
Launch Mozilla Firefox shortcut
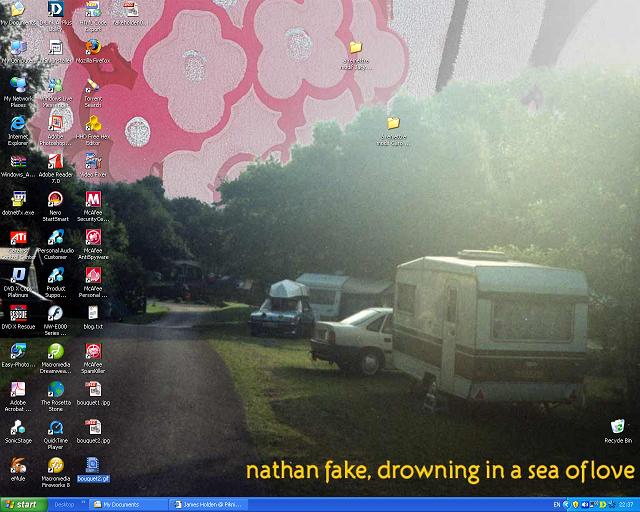pyautogui.click(x=93, y=51)
